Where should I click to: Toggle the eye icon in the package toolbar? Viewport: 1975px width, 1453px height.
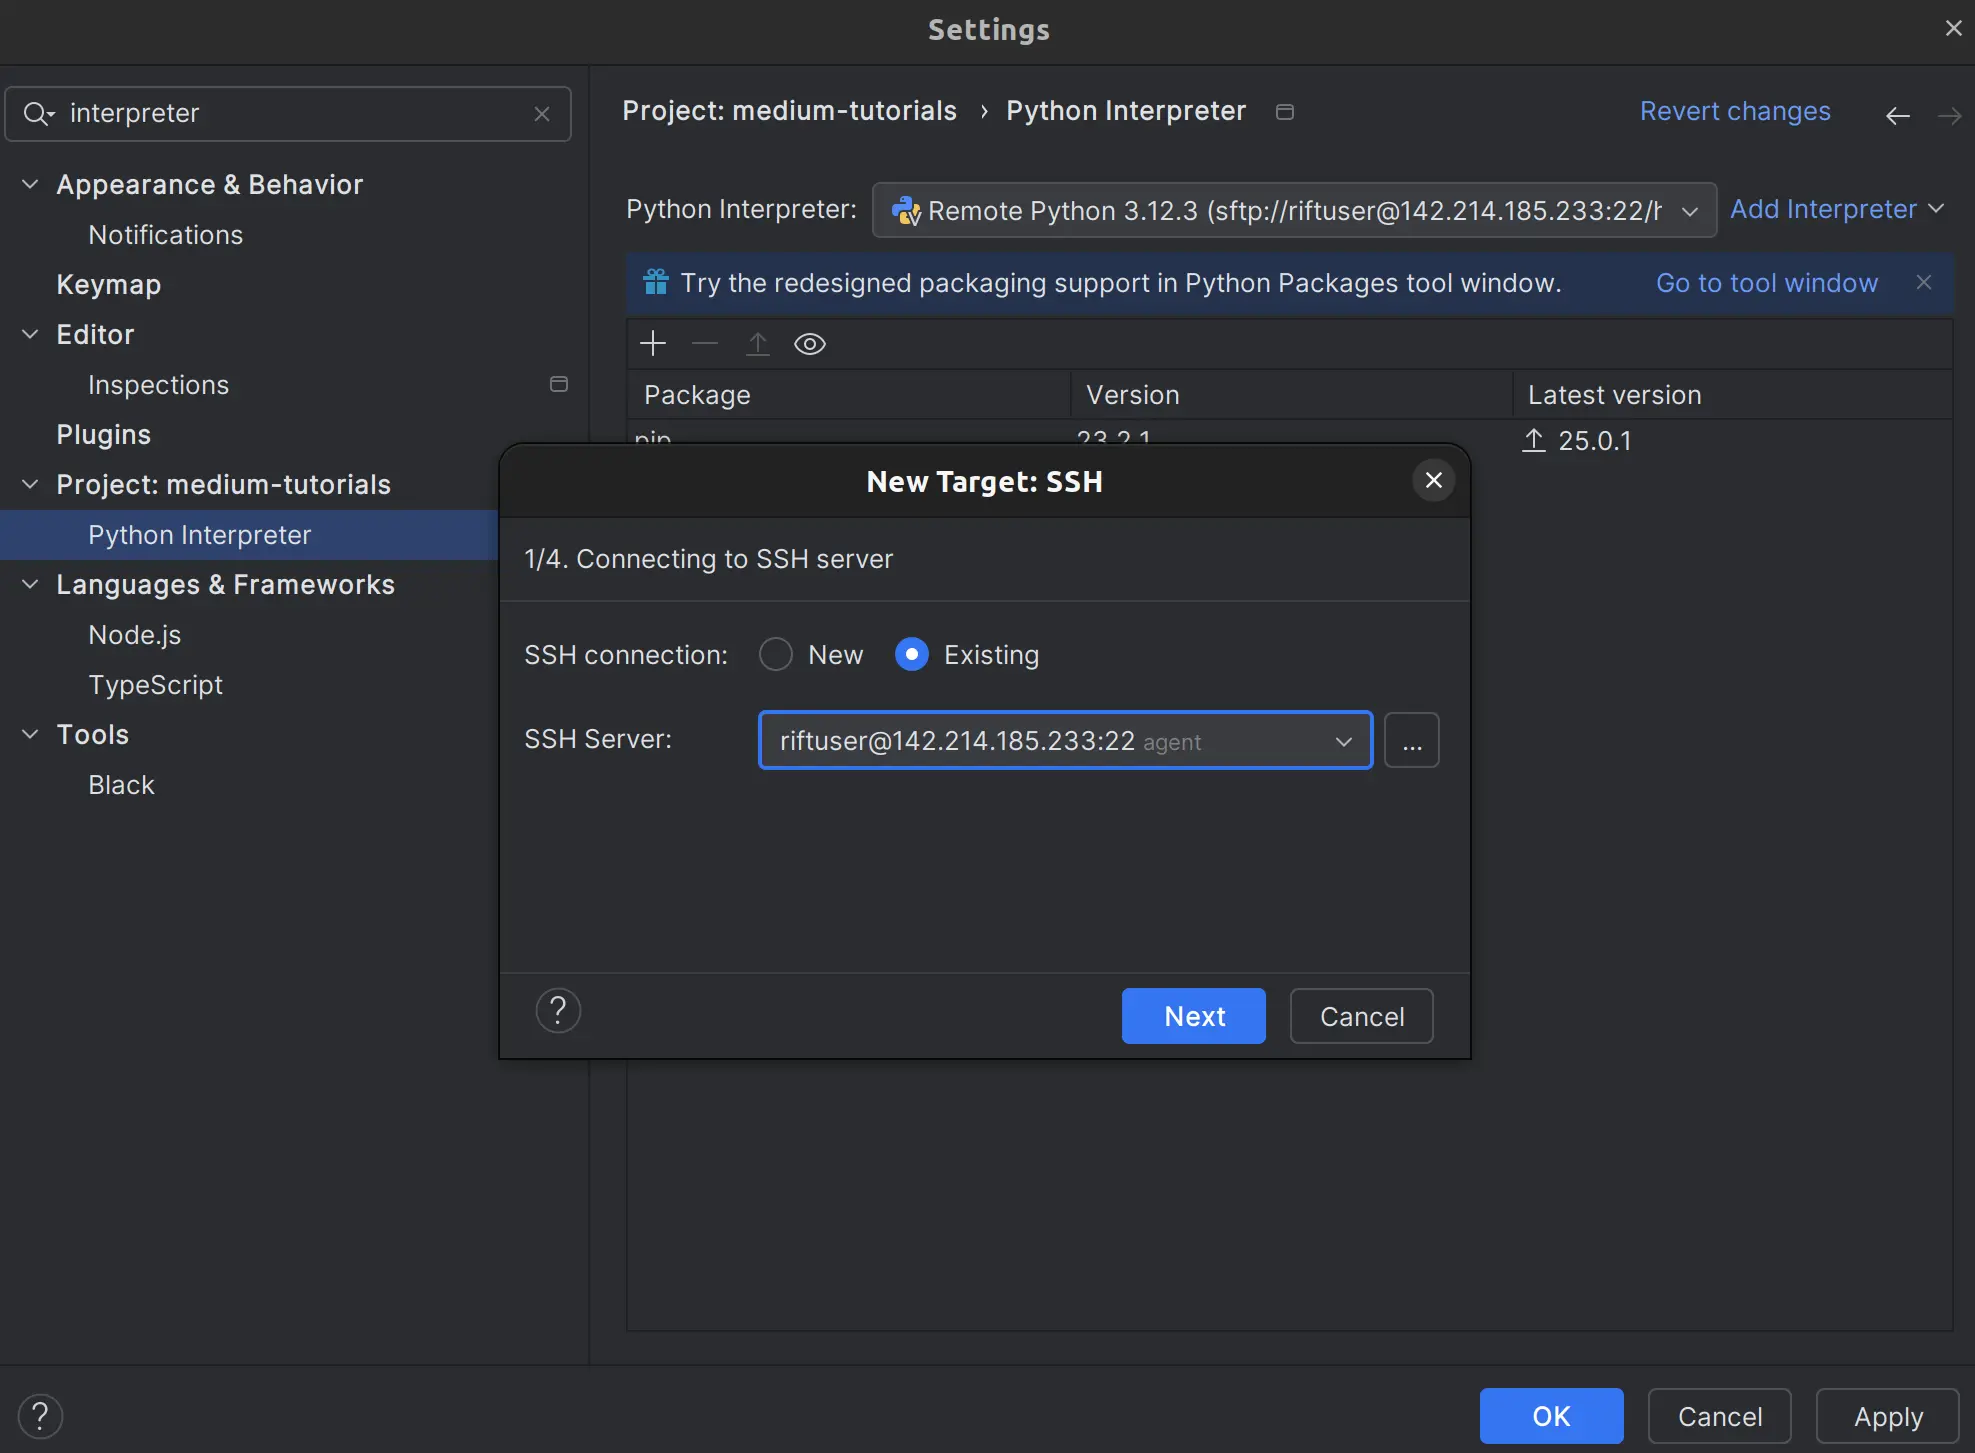coord(809,343)
